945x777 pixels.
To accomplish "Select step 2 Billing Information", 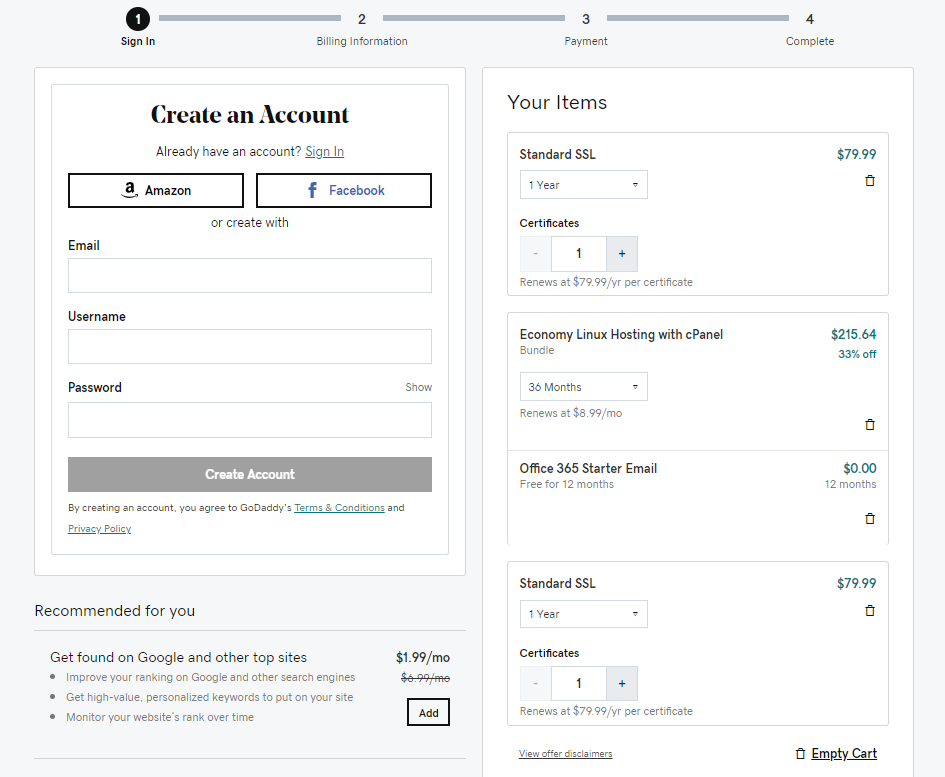I will tap(362, 28).
